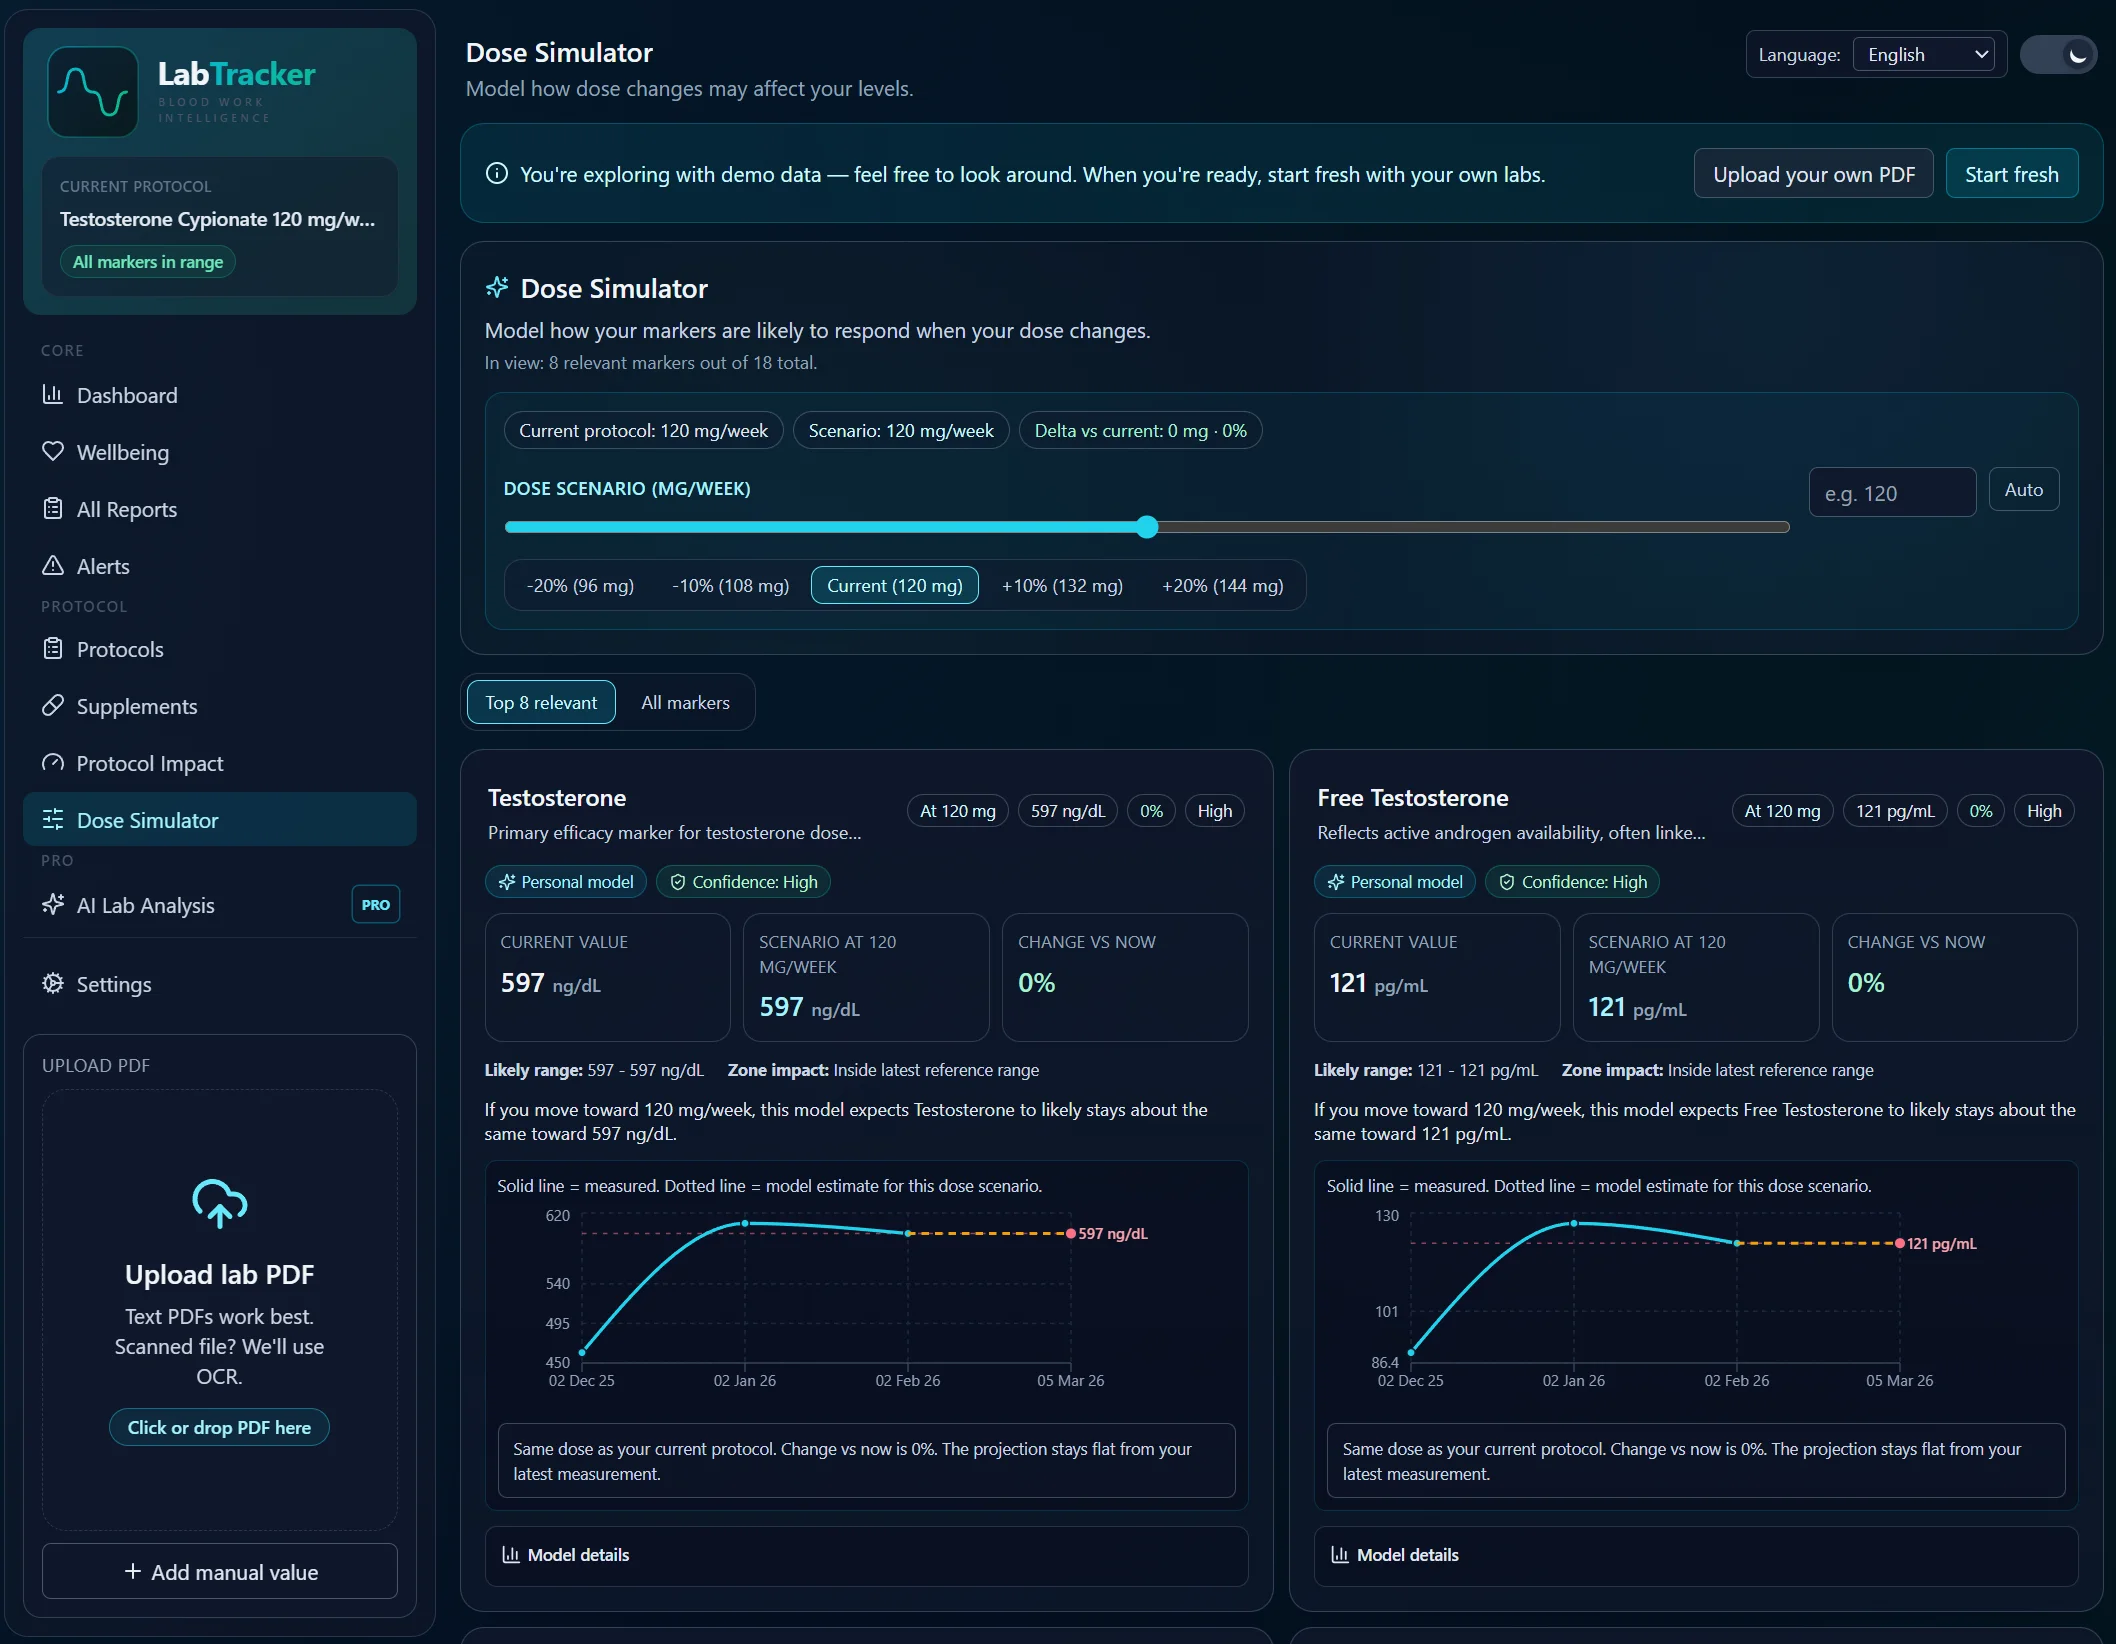The image size is (2116, 1644).
Task: Select the +10% (132 mg) dose preset
Action: (1062, 586)
